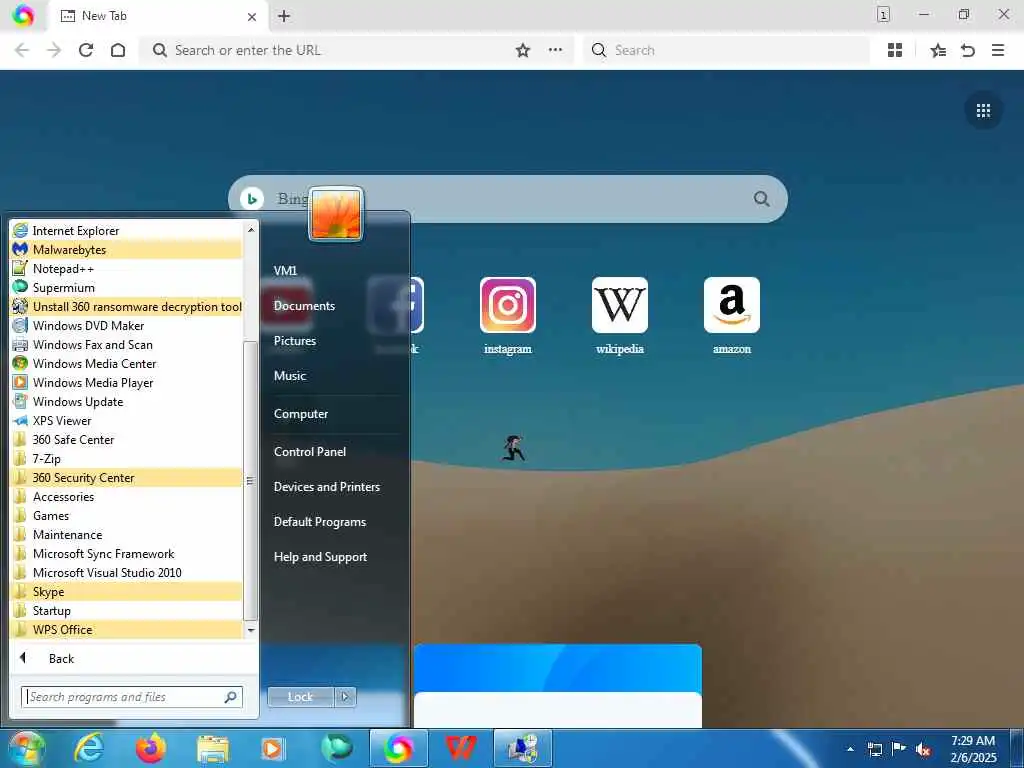Launch Malwarebytes from the Start menu
Screen dimensions: 1024x768
[126, 249]
